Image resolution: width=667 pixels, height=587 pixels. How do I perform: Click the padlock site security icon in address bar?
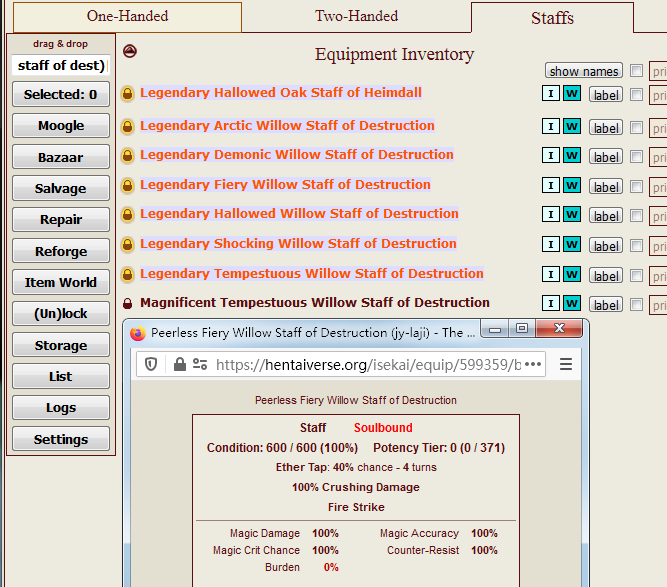click(x=180, y=364)
